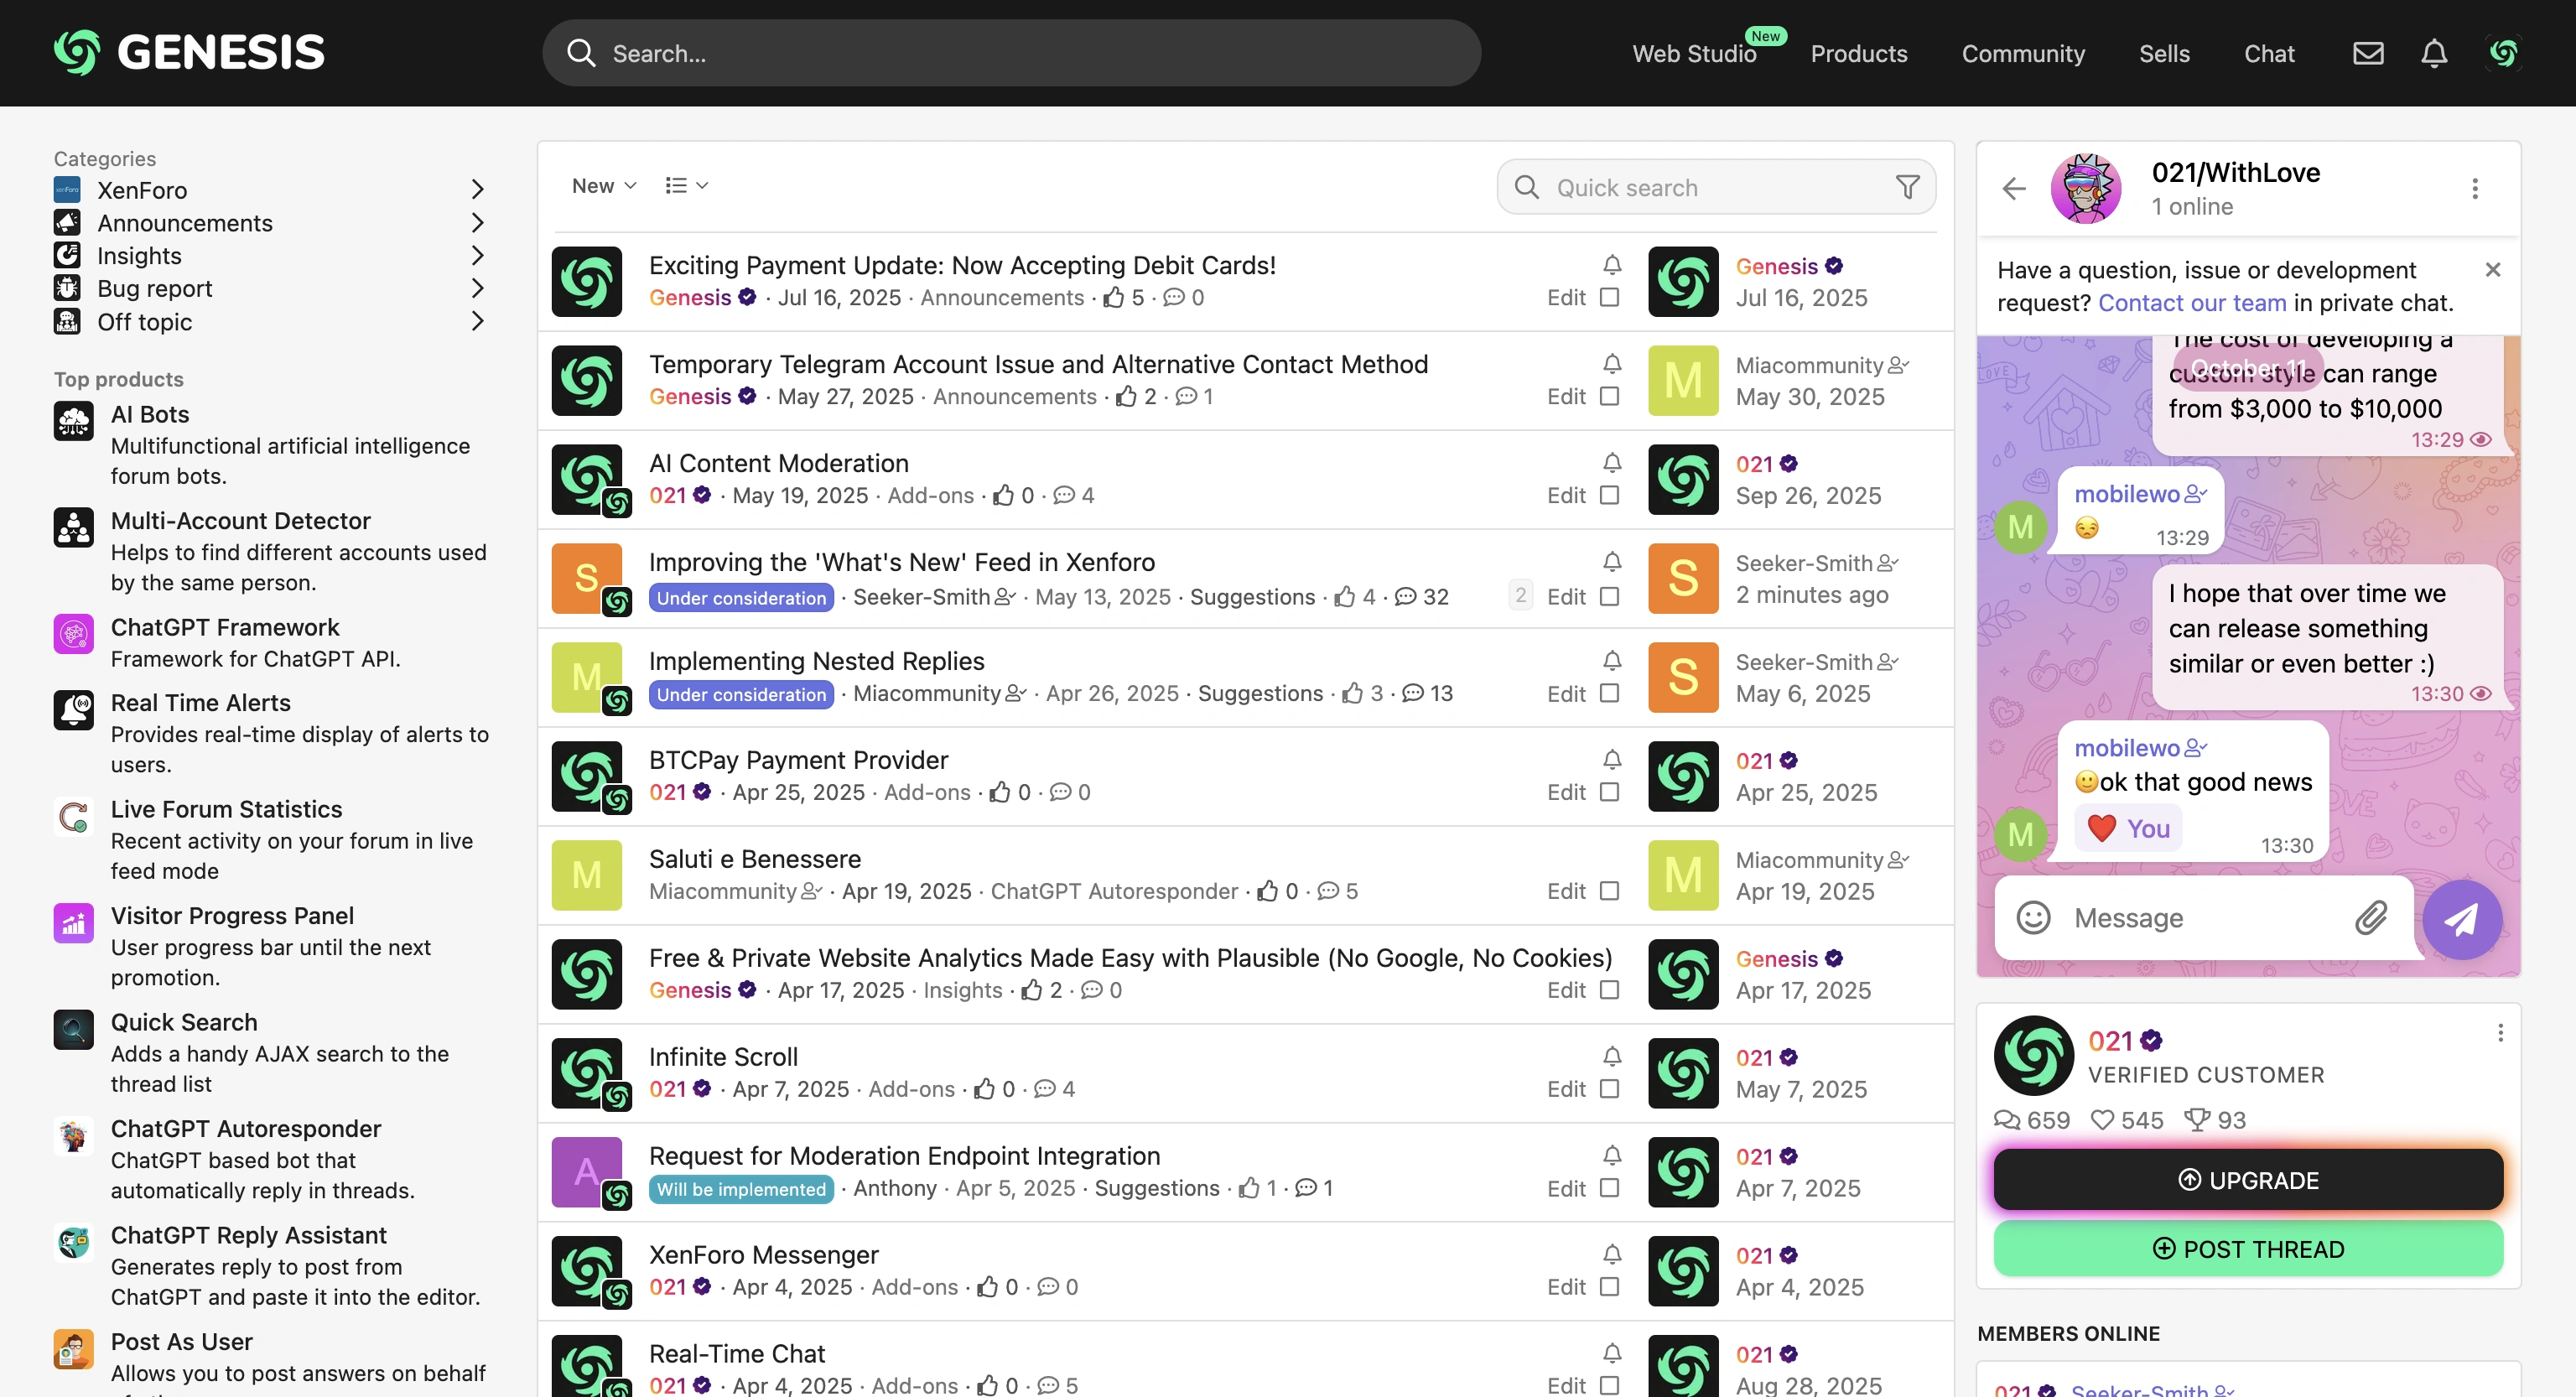Click the green POST THREAD button
This screenshot has width=2576, height=1397.
pyautogui.click(x=2247, y=1249)
